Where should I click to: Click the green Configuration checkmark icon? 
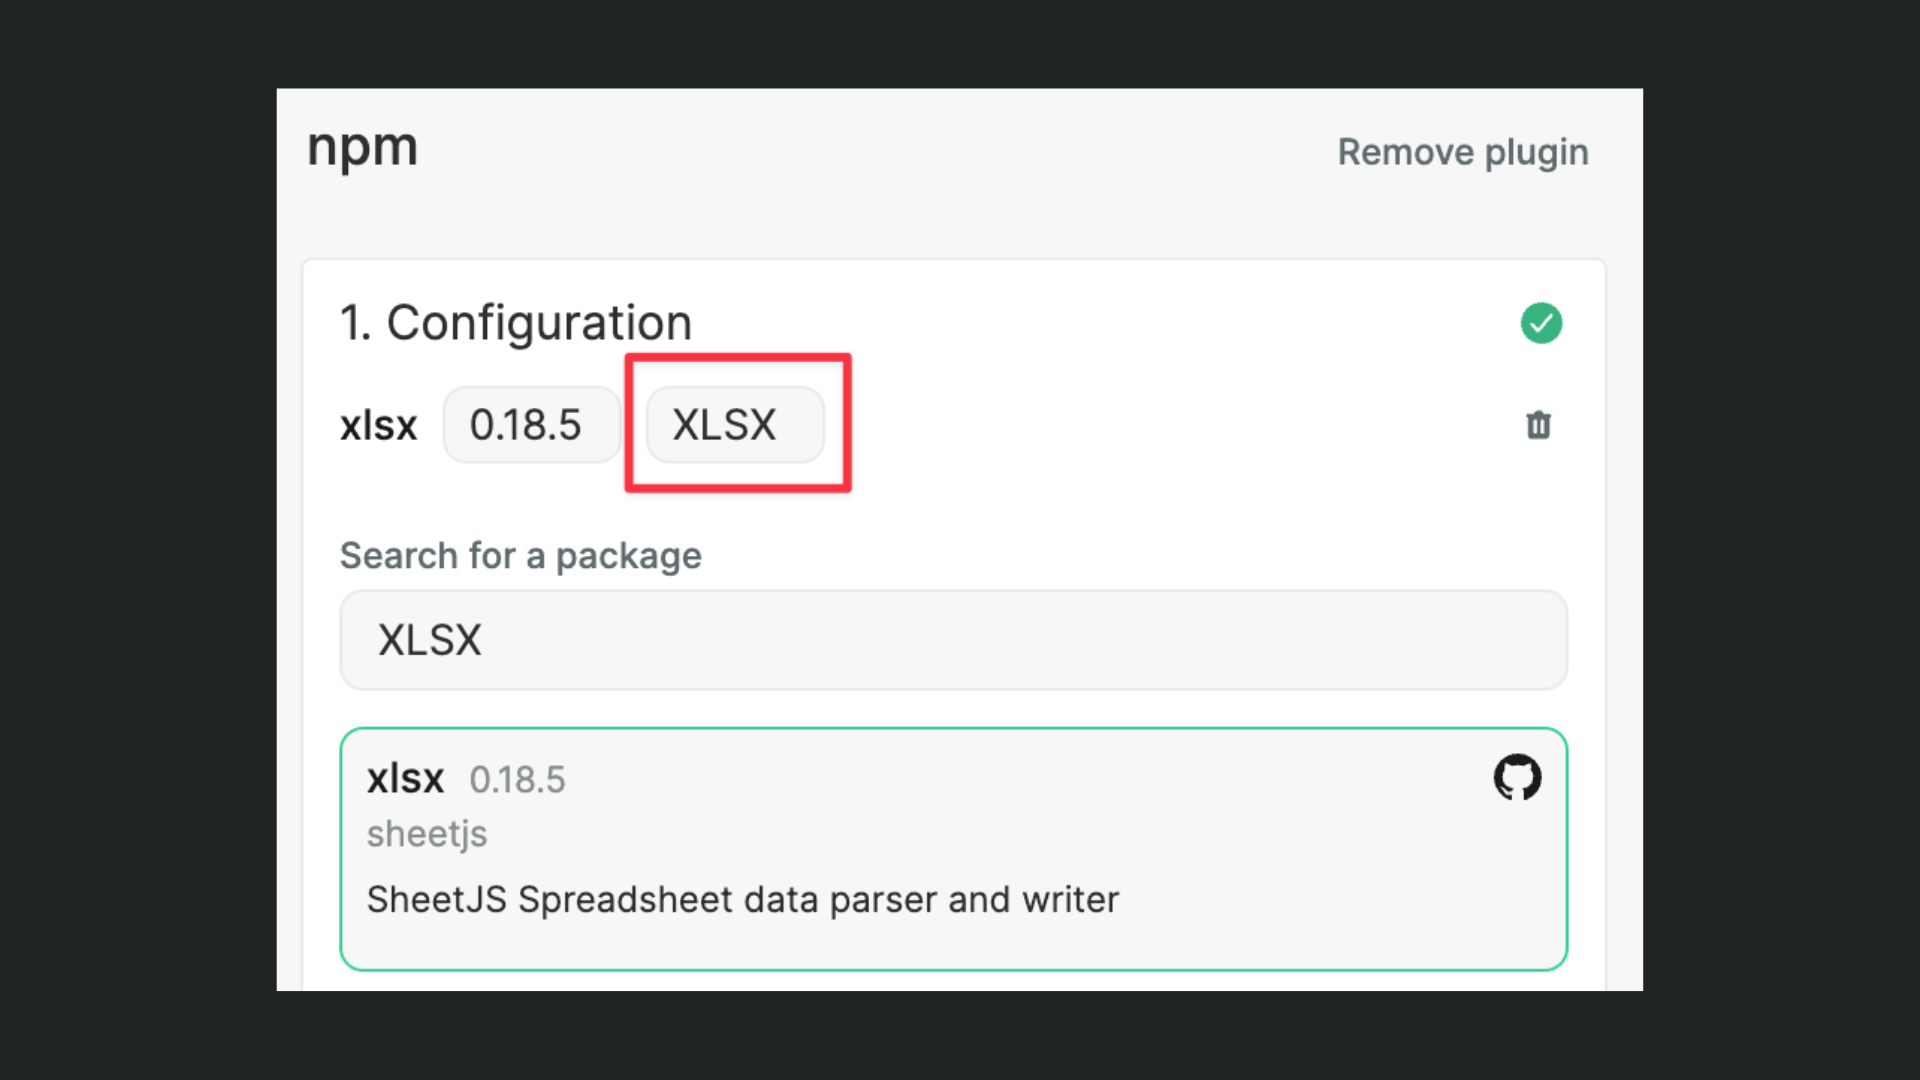point(1541,323)
